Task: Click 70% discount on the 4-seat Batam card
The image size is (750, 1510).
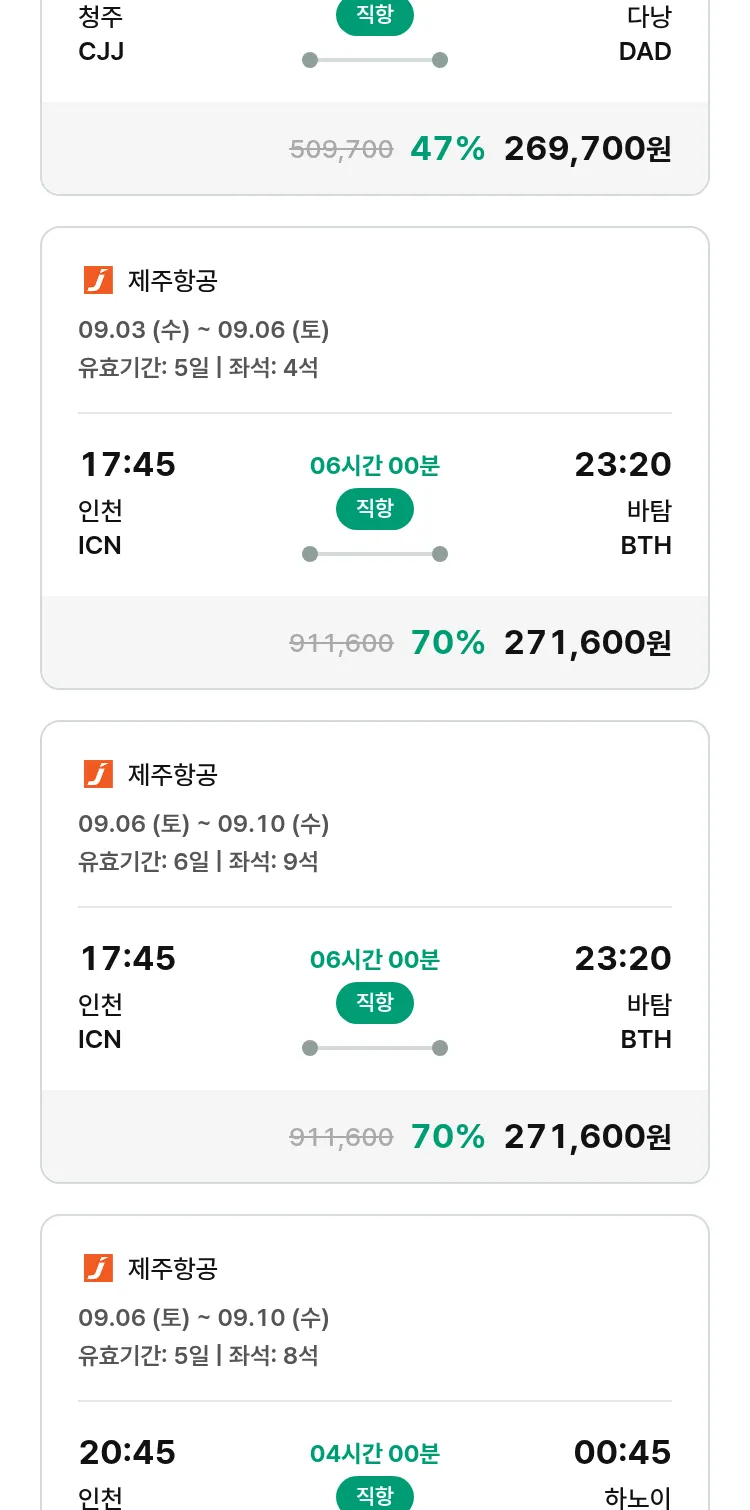Action: click(x=447, y=643)
